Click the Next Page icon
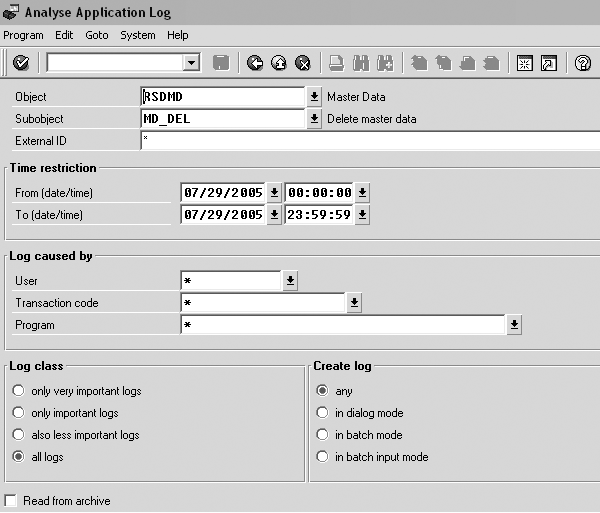The height and width of the screenshot is (513, 600). click(468, 63)
